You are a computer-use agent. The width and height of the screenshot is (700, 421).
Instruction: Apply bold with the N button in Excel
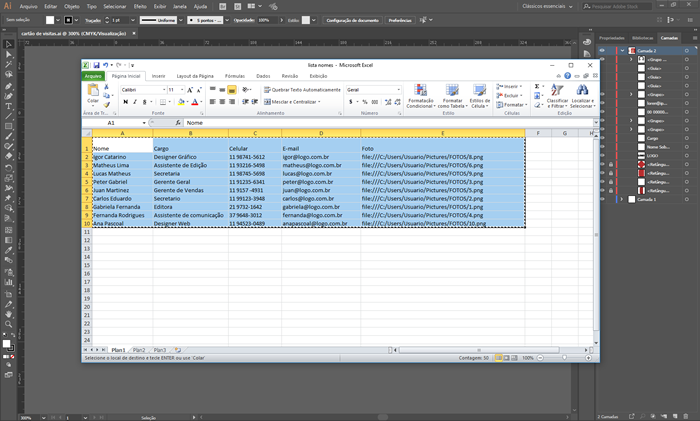click(125, 102)
